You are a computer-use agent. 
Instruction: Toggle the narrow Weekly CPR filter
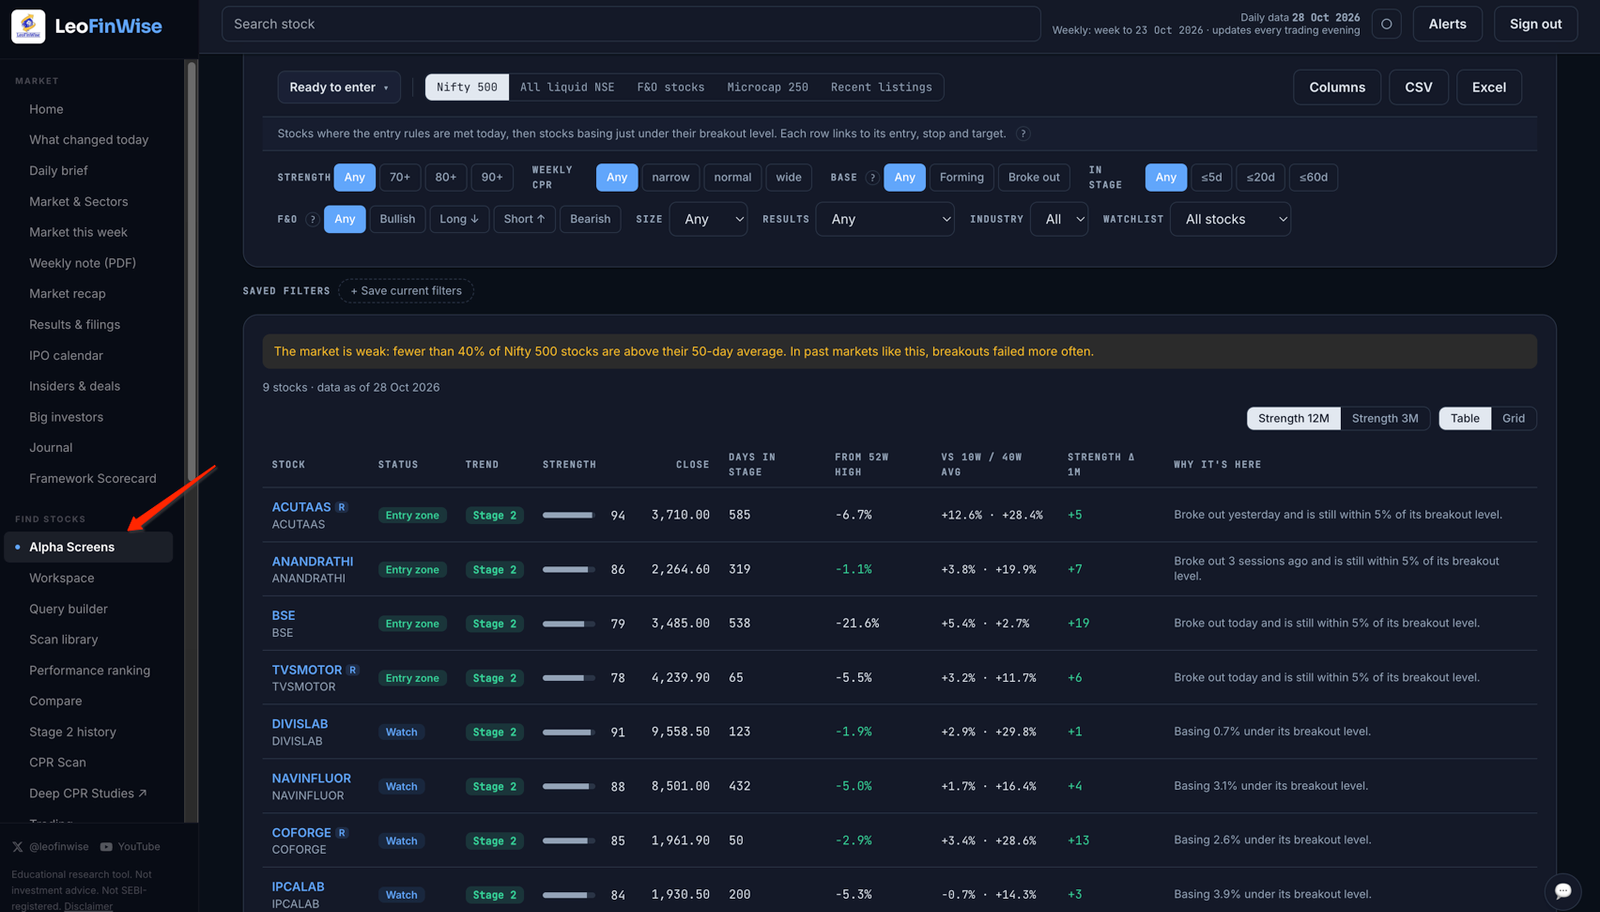click(670, 177)
